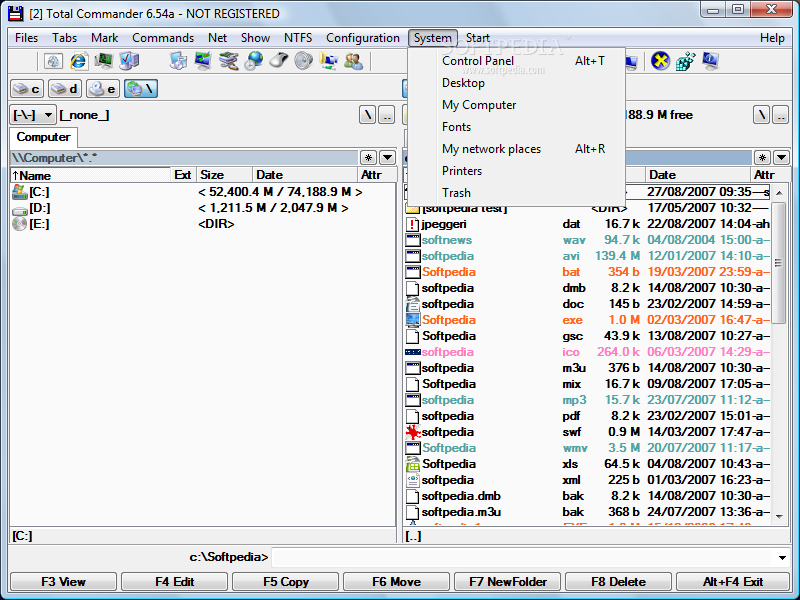Open the speaker sound settings icon
The image size is (800, 600).
click(x=304, y=61)
